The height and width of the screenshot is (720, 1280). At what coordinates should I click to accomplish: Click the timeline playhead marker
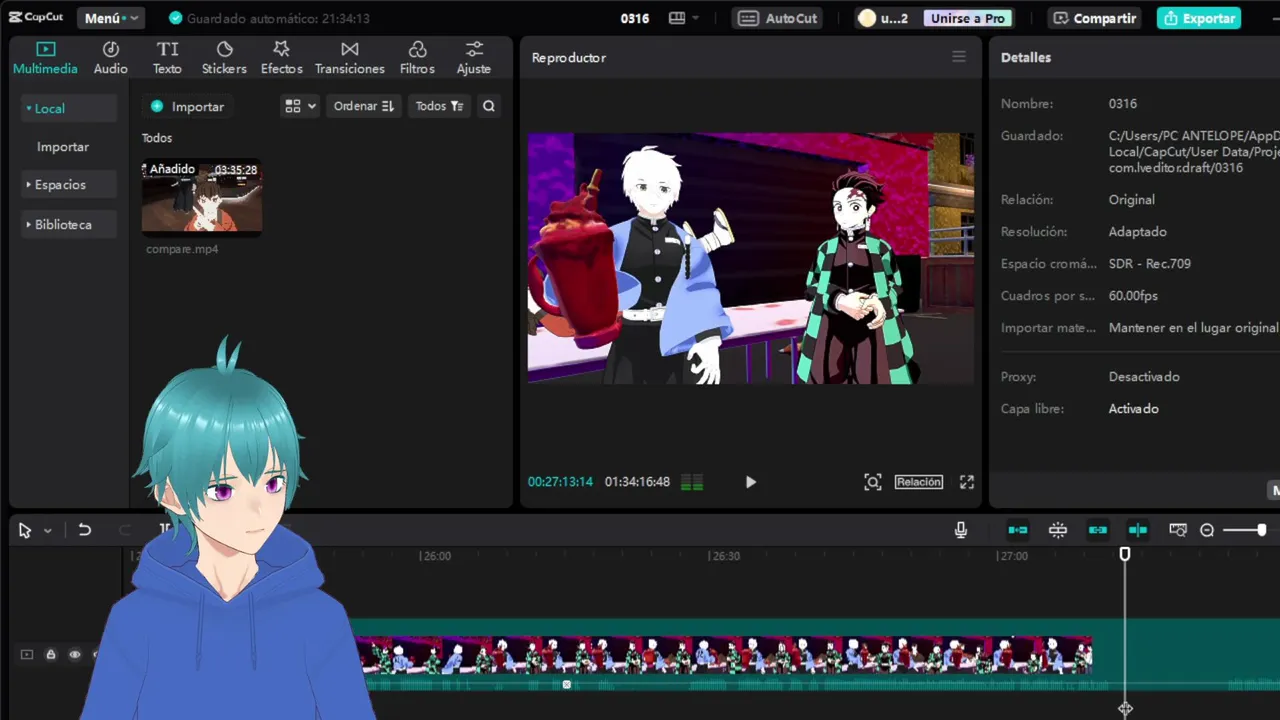point(1125,554)
